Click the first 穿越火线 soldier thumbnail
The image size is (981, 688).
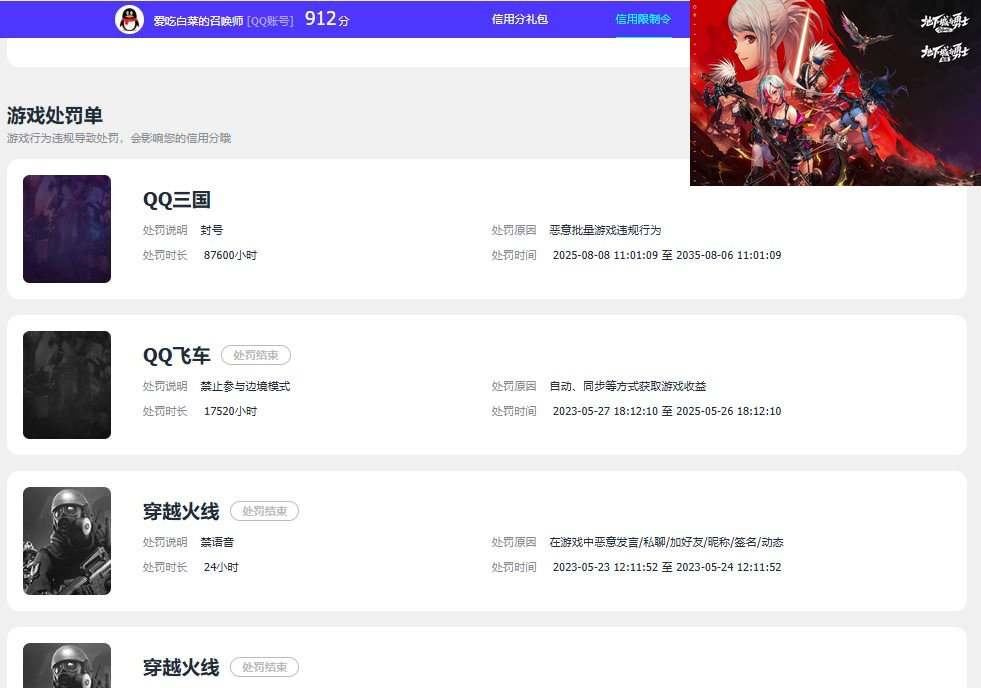67,541
